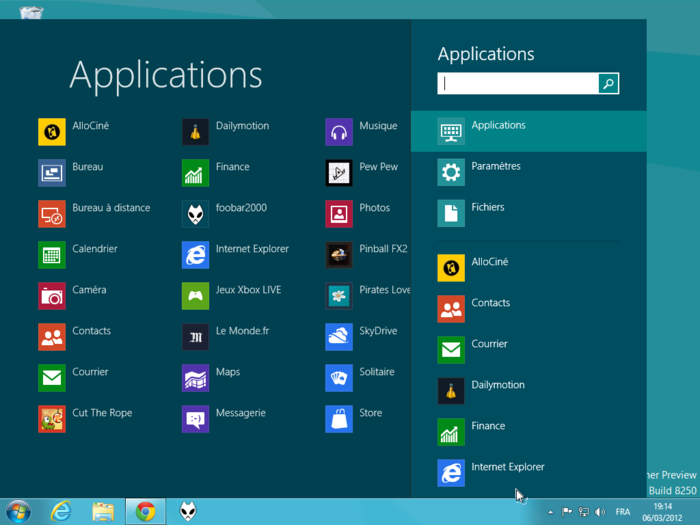
Task: Show hidden system tray icons arrow
Action: (550, 512)
